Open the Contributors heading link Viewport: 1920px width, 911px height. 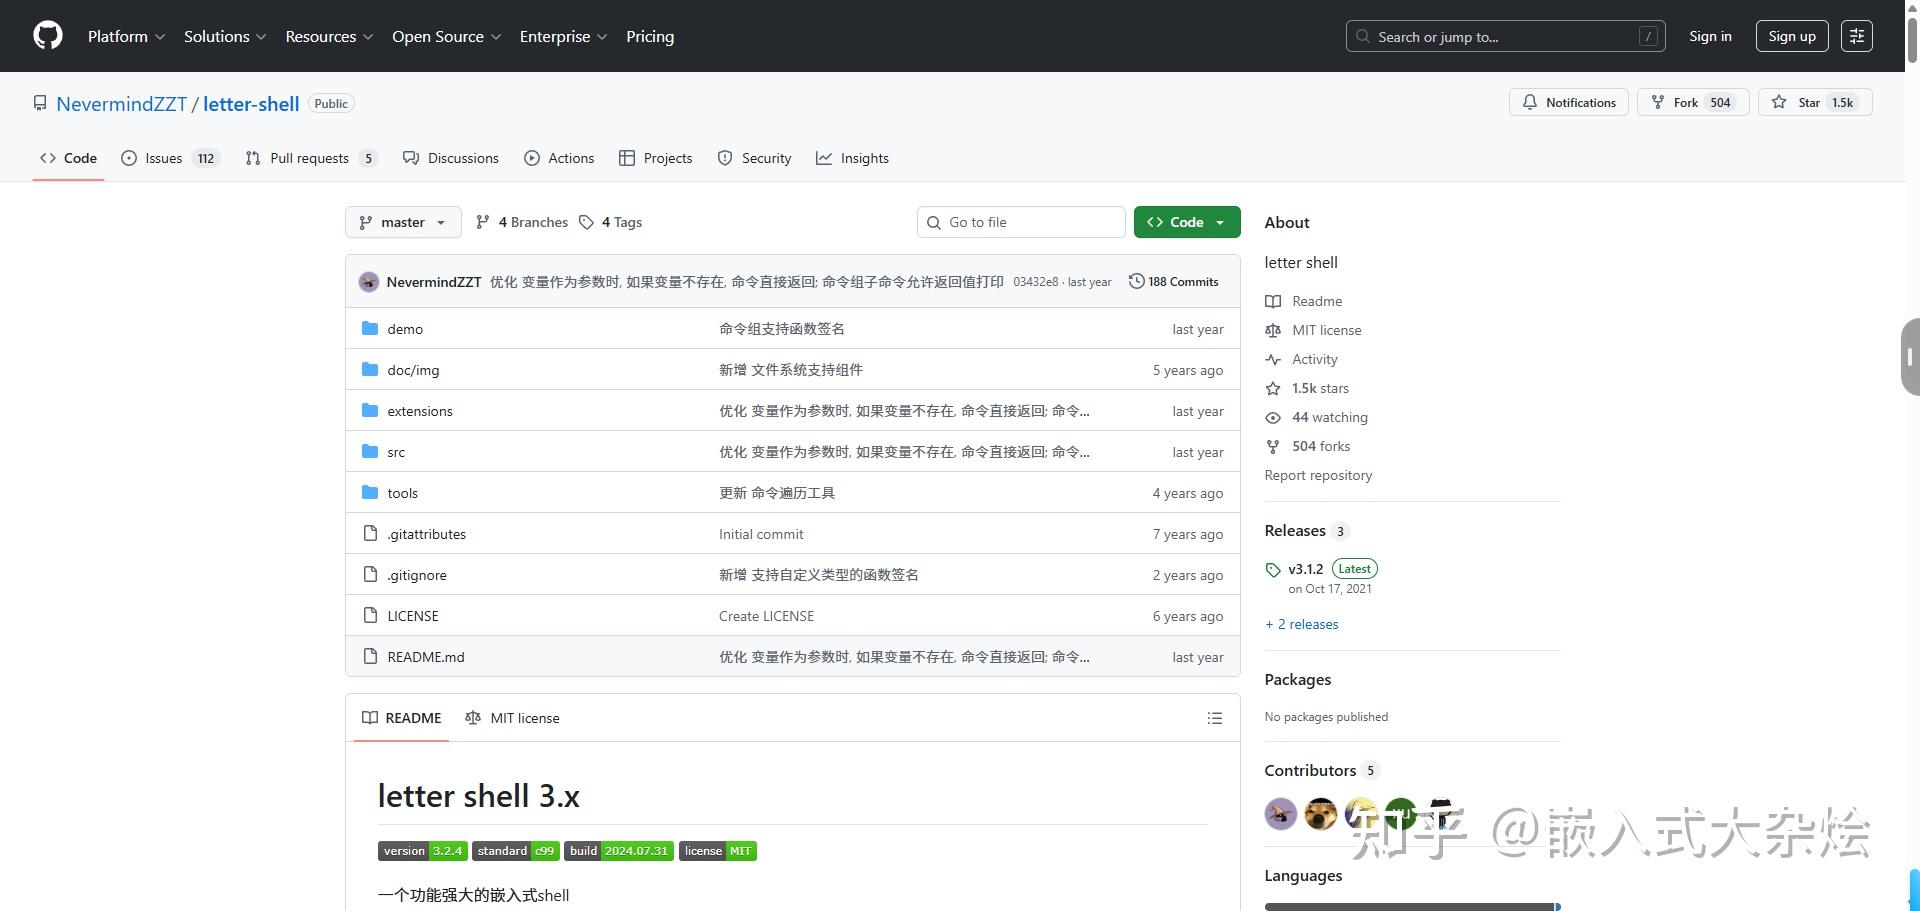1322,770
